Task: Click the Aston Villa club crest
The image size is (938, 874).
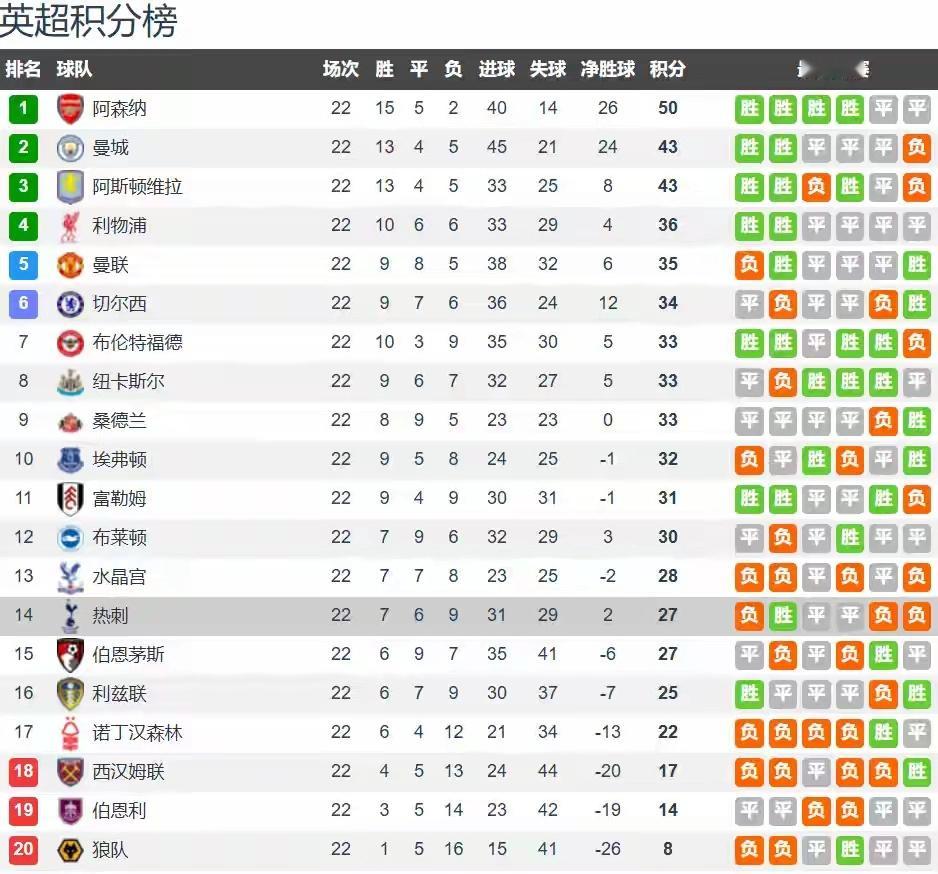Action: (x=70, y=187)
